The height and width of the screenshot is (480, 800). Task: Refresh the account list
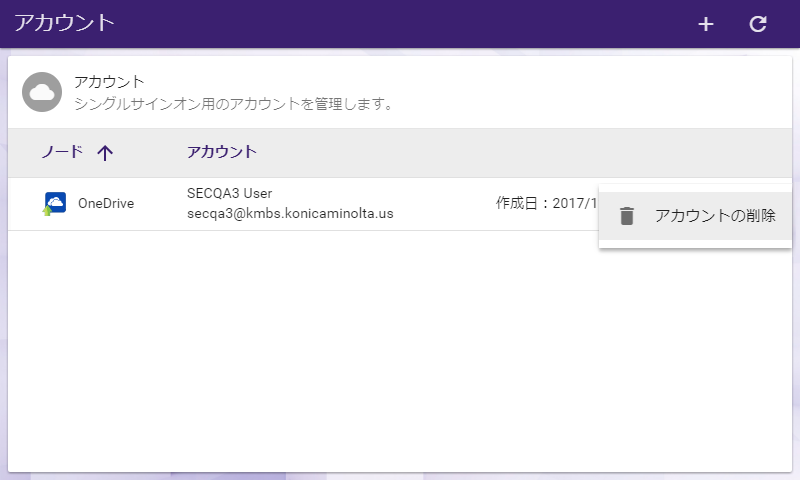[x=758, y=24]
